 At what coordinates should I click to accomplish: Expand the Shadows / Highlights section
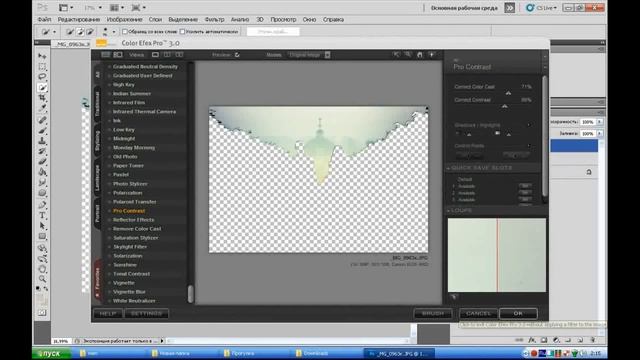tap(529, 125)
